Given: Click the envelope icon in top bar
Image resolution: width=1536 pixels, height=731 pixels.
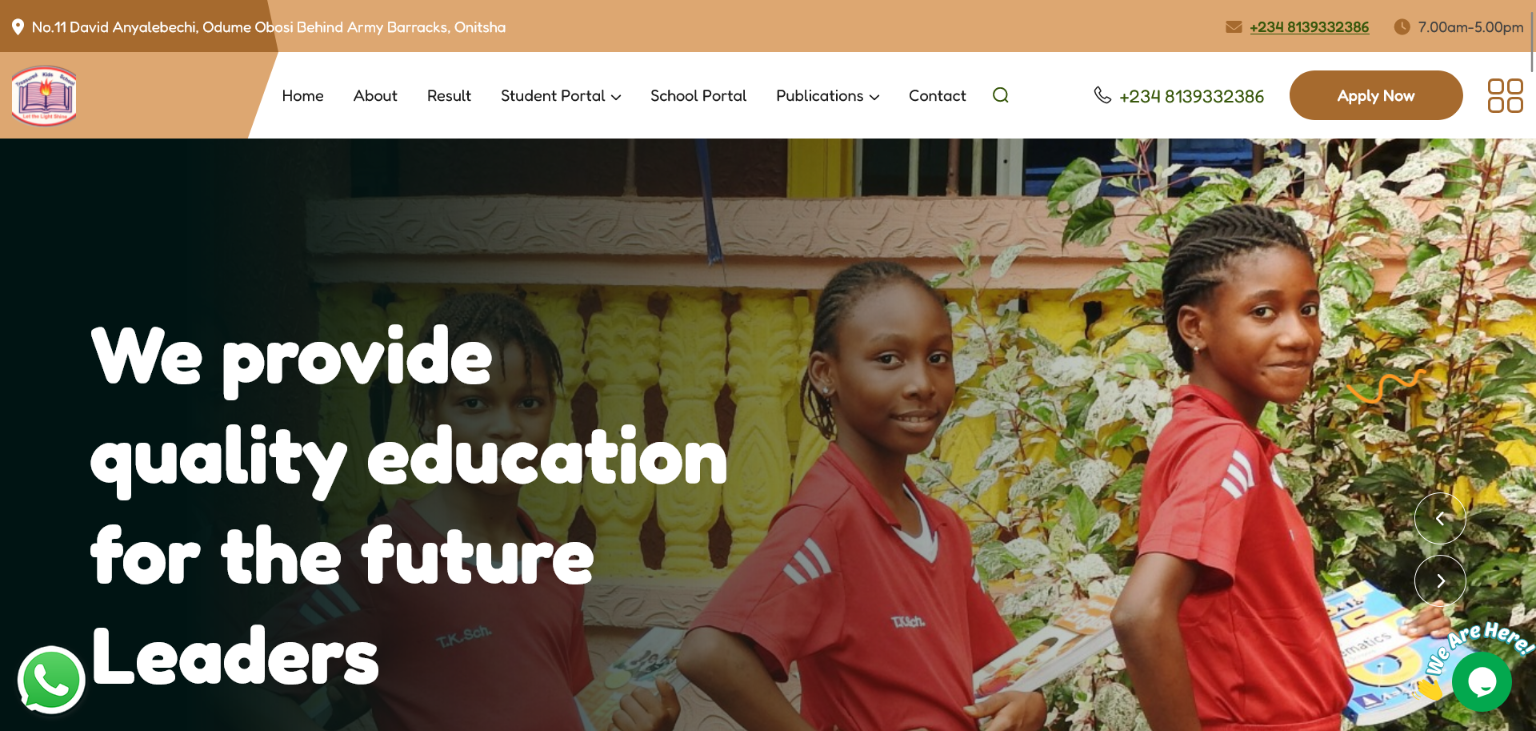Looking at the screenshot, I should click(x=1234, y=27).
